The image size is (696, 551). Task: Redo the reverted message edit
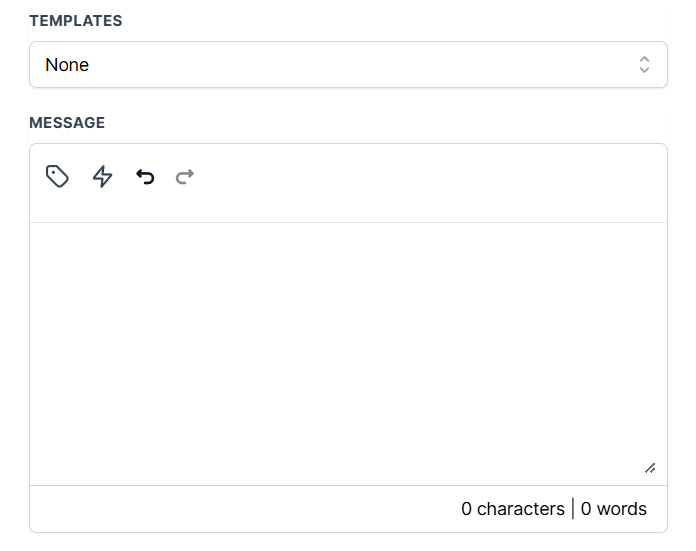185,177
